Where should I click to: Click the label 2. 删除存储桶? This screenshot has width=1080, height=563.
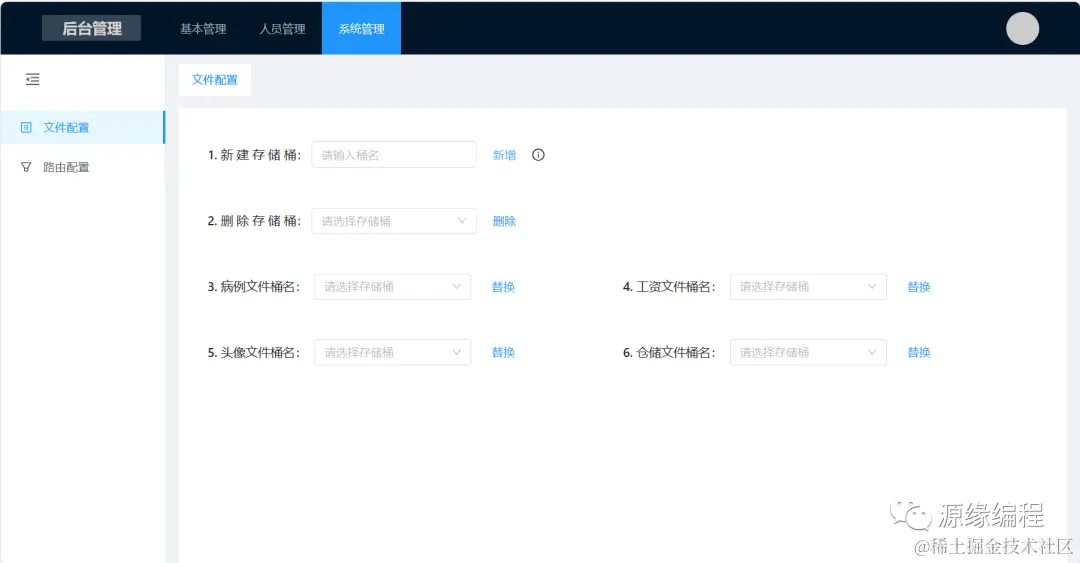tap(254, 221)
